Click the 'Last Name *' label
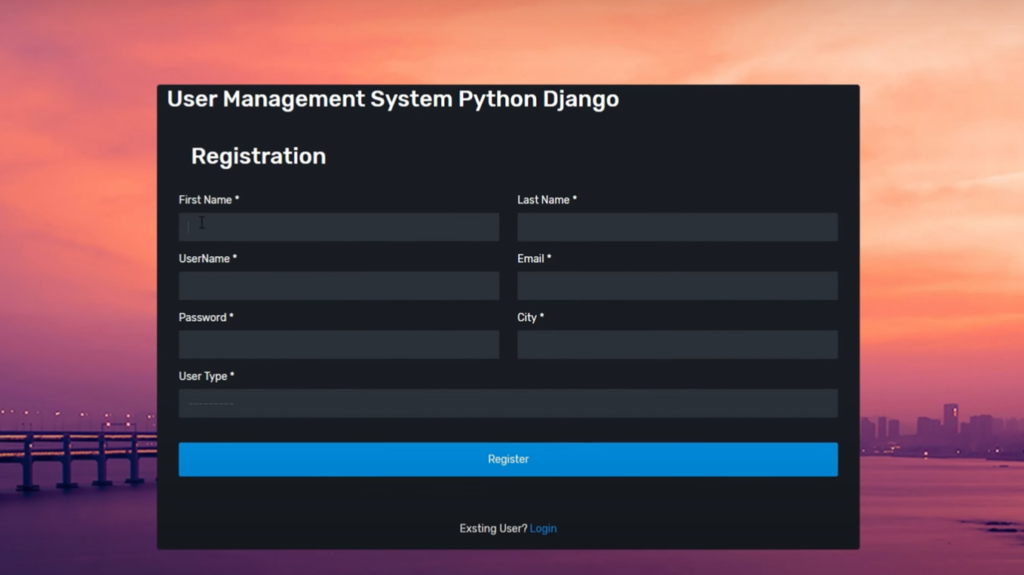 point(547,200)
